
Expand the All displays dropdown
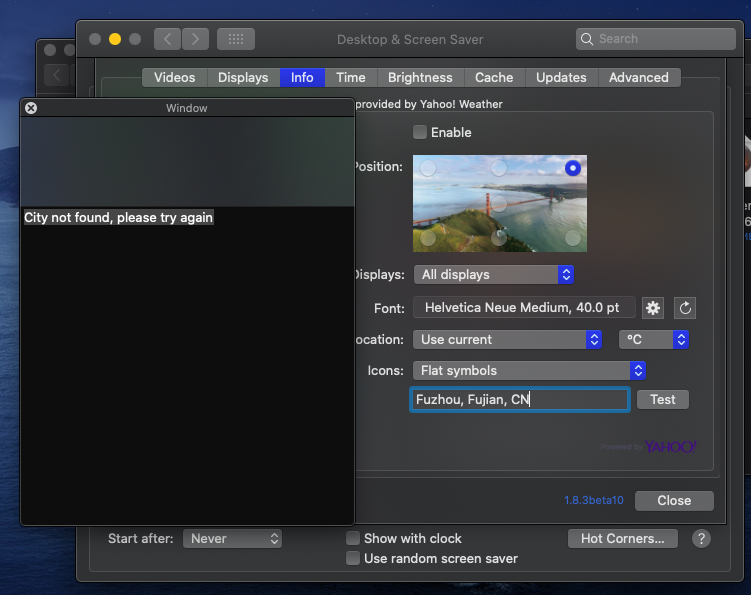coord(494,275)
